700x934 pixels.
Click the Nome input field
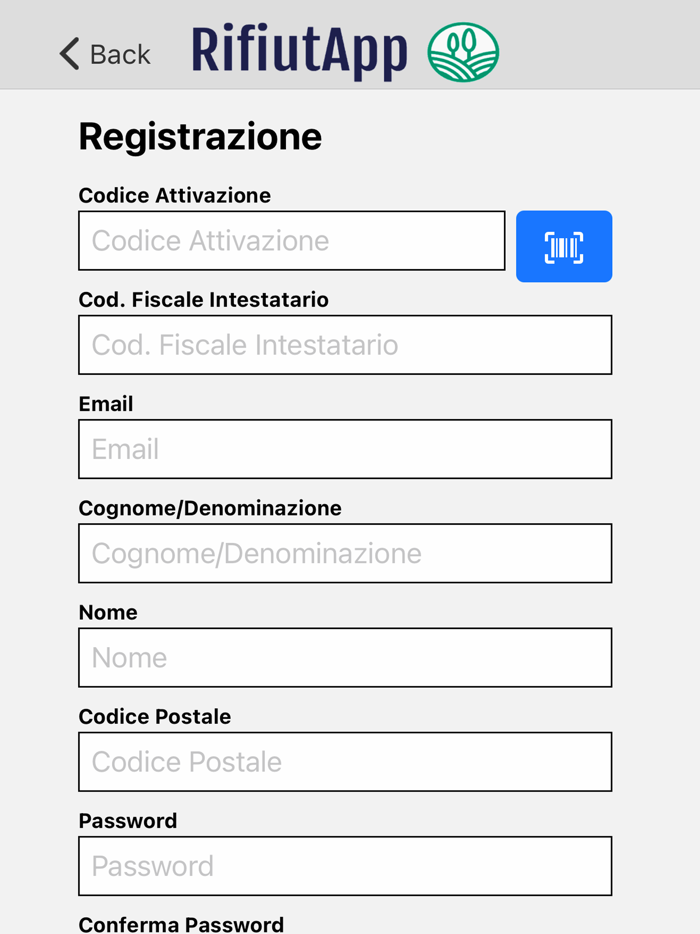click(x=345, y=657)
